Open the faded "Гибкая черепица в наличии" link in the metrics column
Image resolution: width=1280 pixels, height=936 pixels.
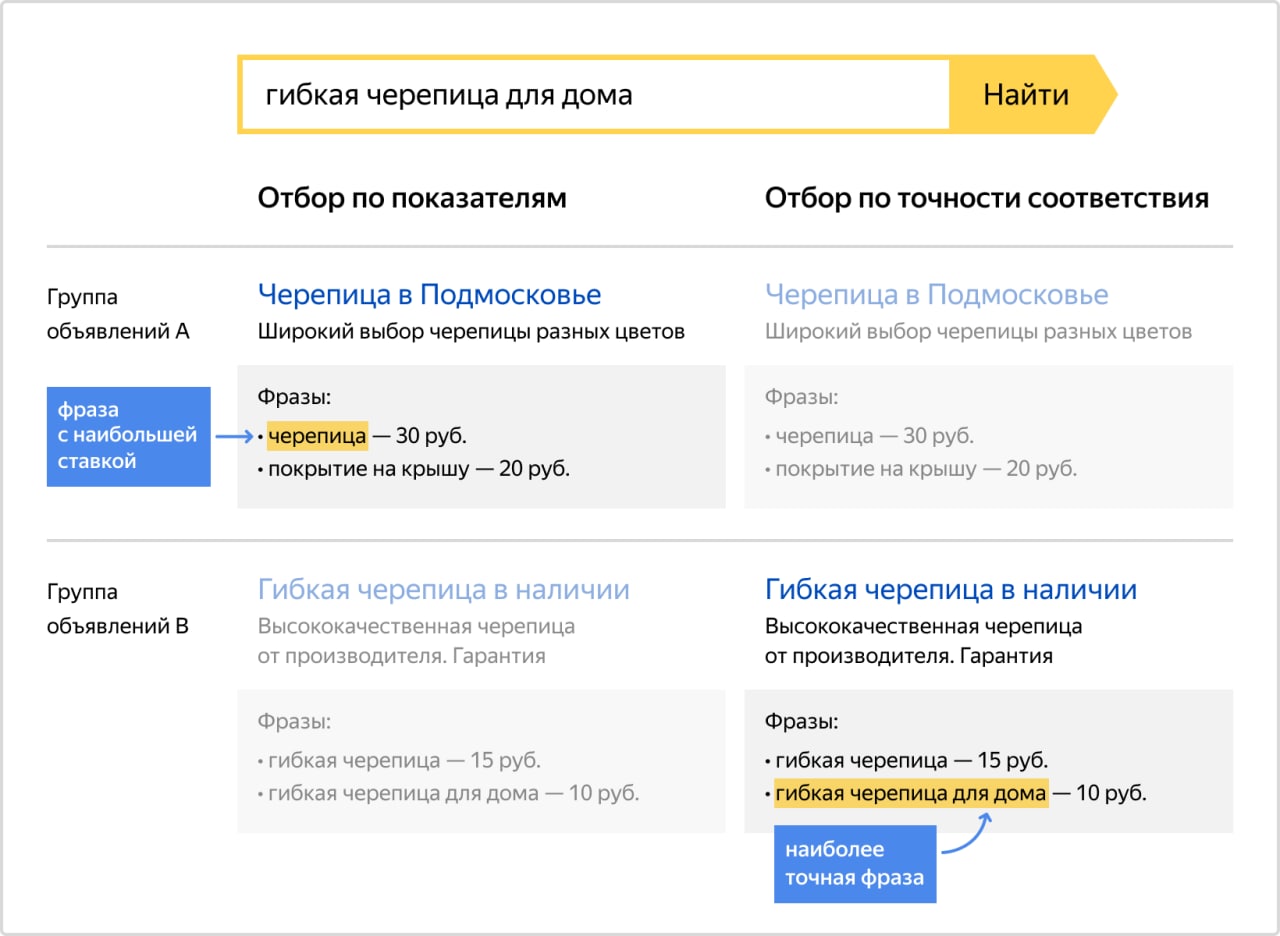443,590
